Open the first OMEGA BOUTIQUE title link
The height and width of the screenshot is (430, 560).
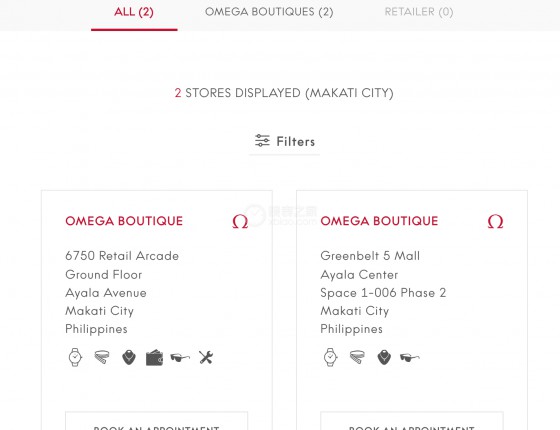pos(124,221)
